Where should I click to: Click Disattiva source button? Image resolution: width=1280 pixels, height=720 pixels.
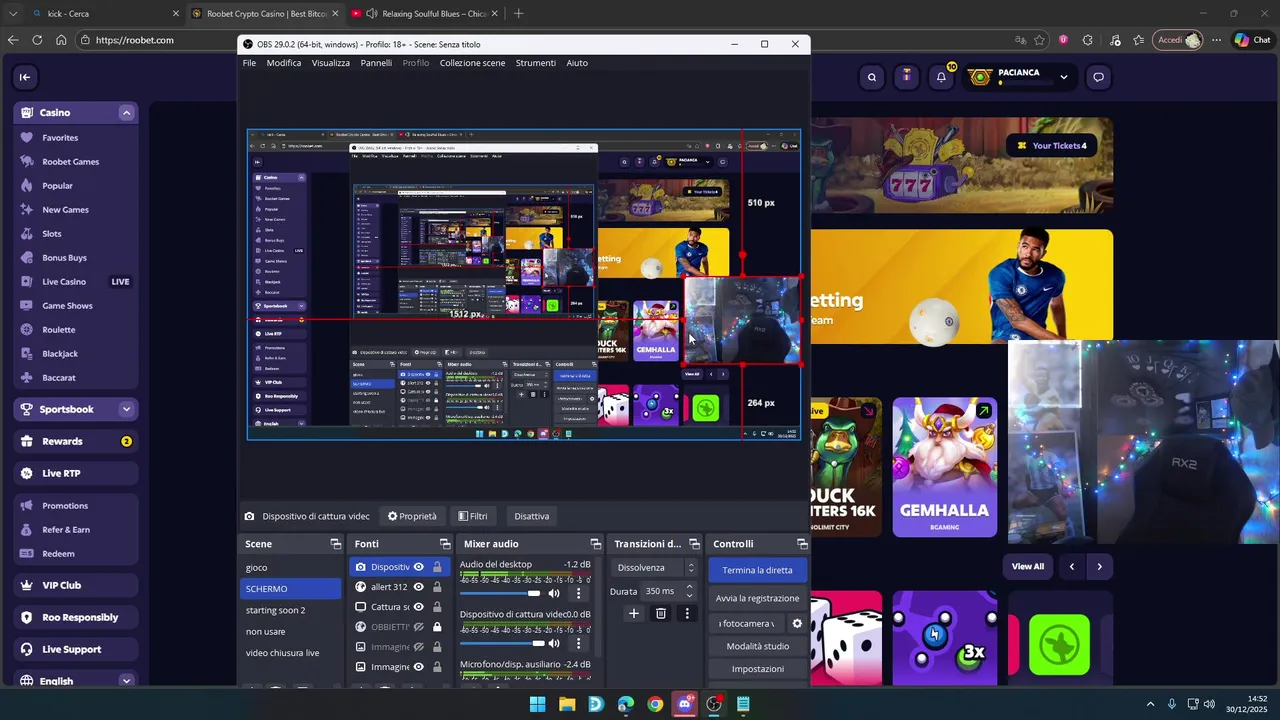click(x=531, y=516)
